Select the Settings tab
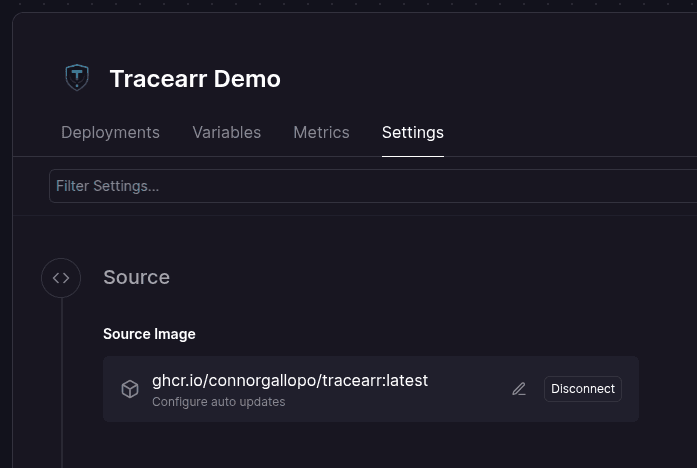The width and height of the screenshot is (697, 468). click(x=412, y=132)
